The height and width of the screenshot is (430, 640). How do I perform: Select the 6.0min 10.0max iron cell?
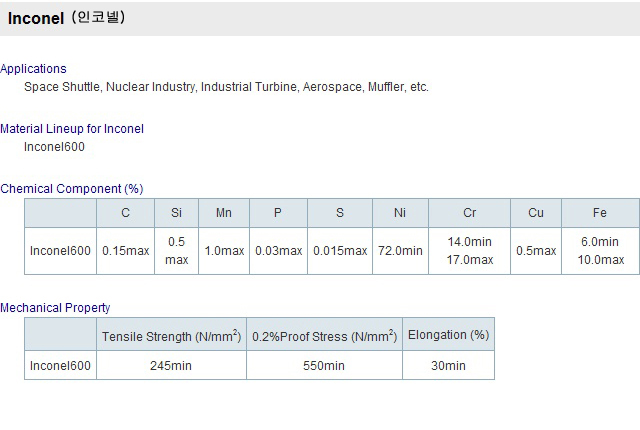[x=600, y=251]
